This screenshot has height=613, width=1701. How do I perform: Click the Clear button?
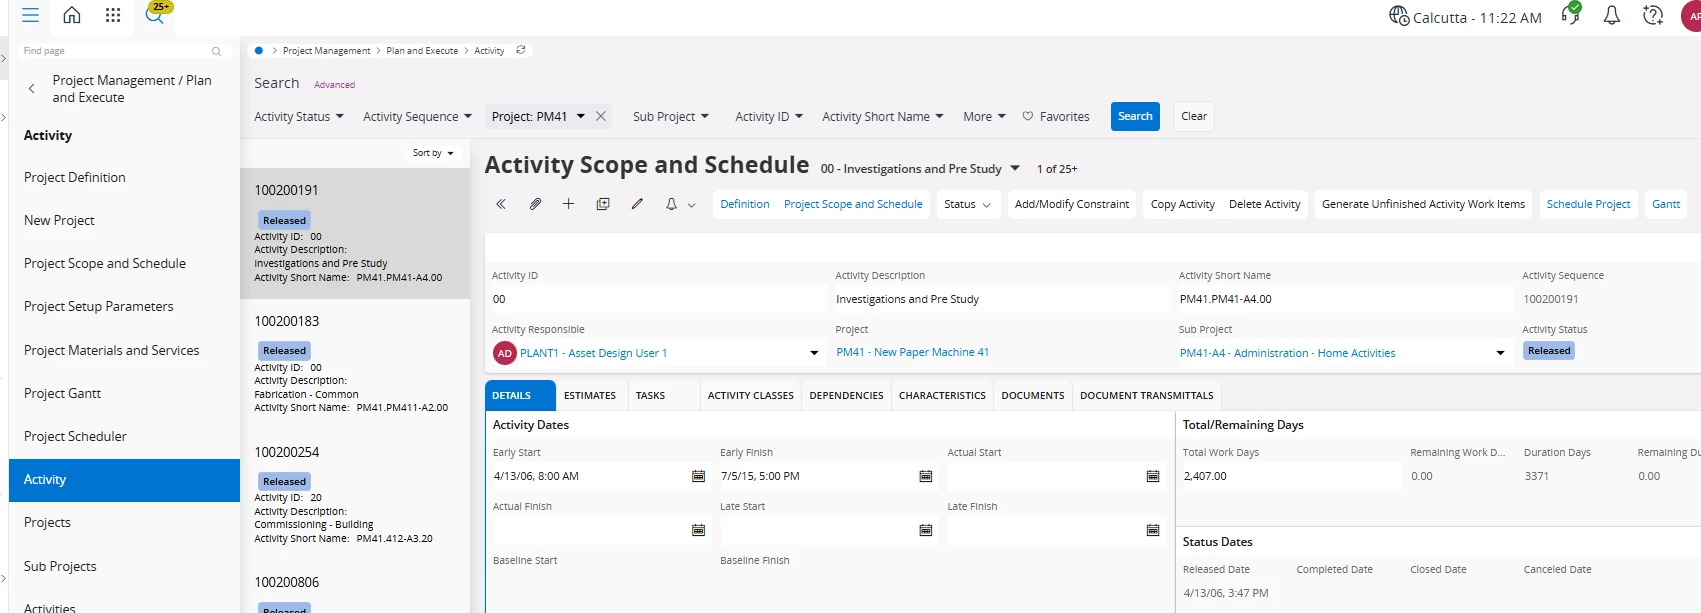(x=1194, y=116)
